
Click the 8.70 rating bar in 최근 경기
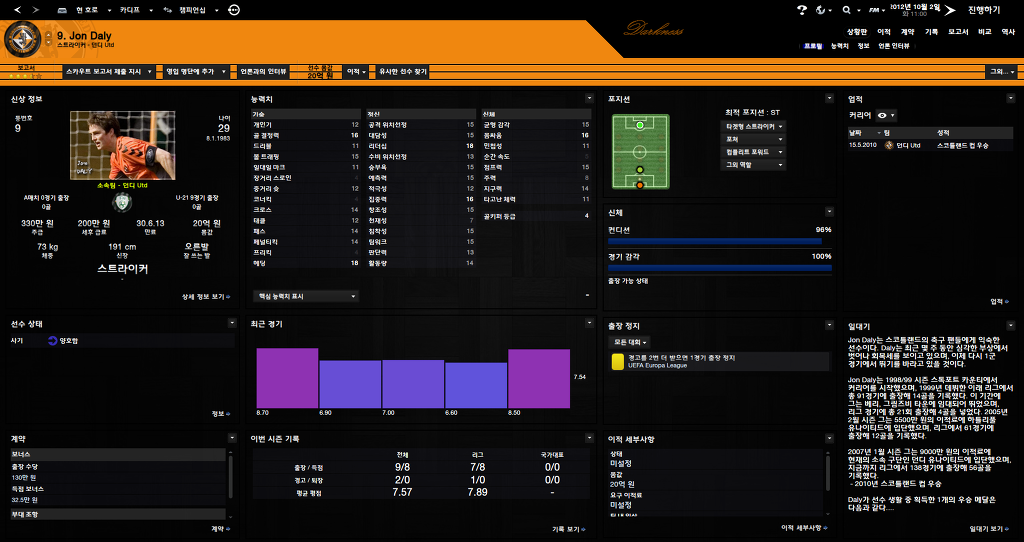click(287, 378)
